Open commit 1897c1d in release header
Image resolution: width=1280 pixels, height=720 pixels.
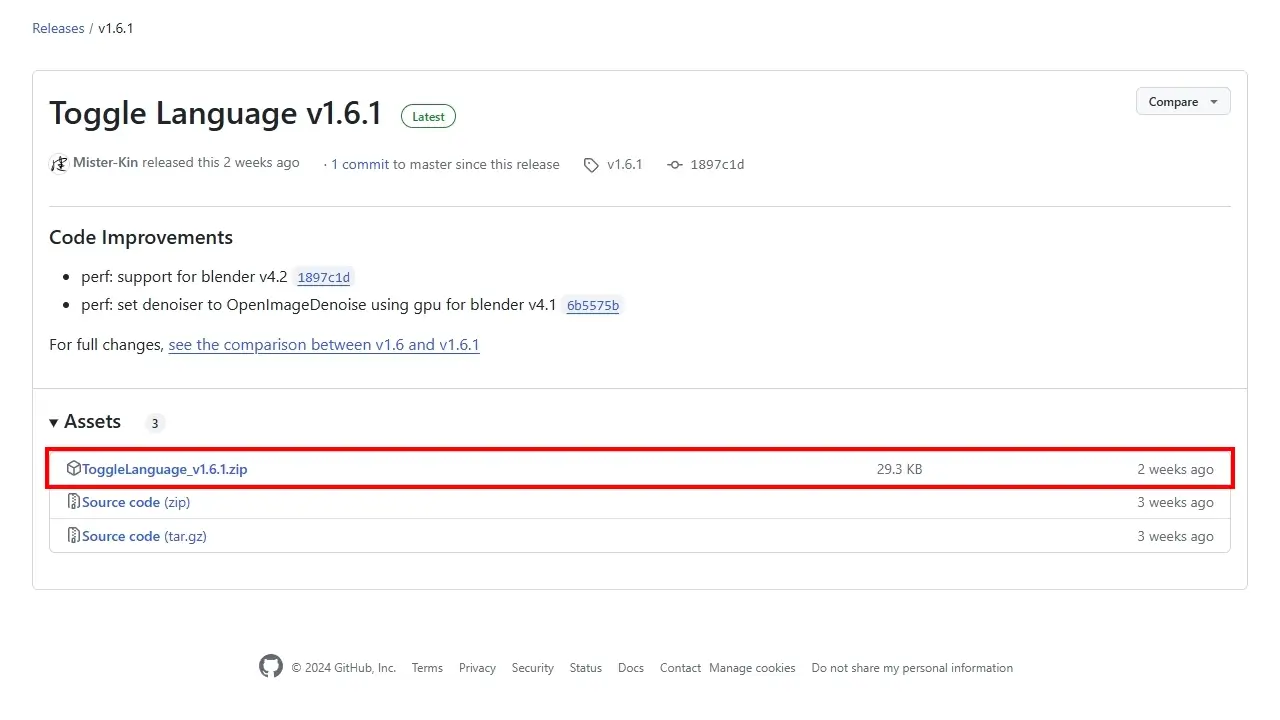717,164
